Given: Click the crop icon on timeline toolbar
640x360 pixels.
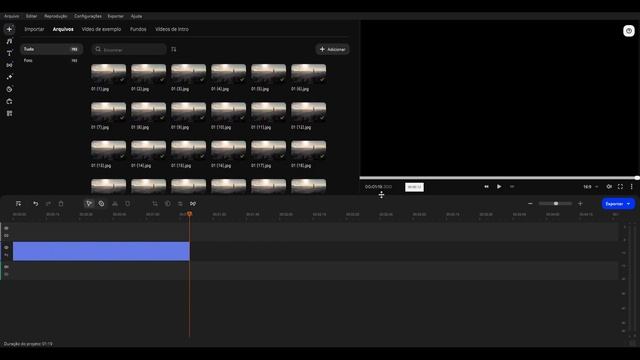Looking at the screenshot, I should click(x=155, y=204).
